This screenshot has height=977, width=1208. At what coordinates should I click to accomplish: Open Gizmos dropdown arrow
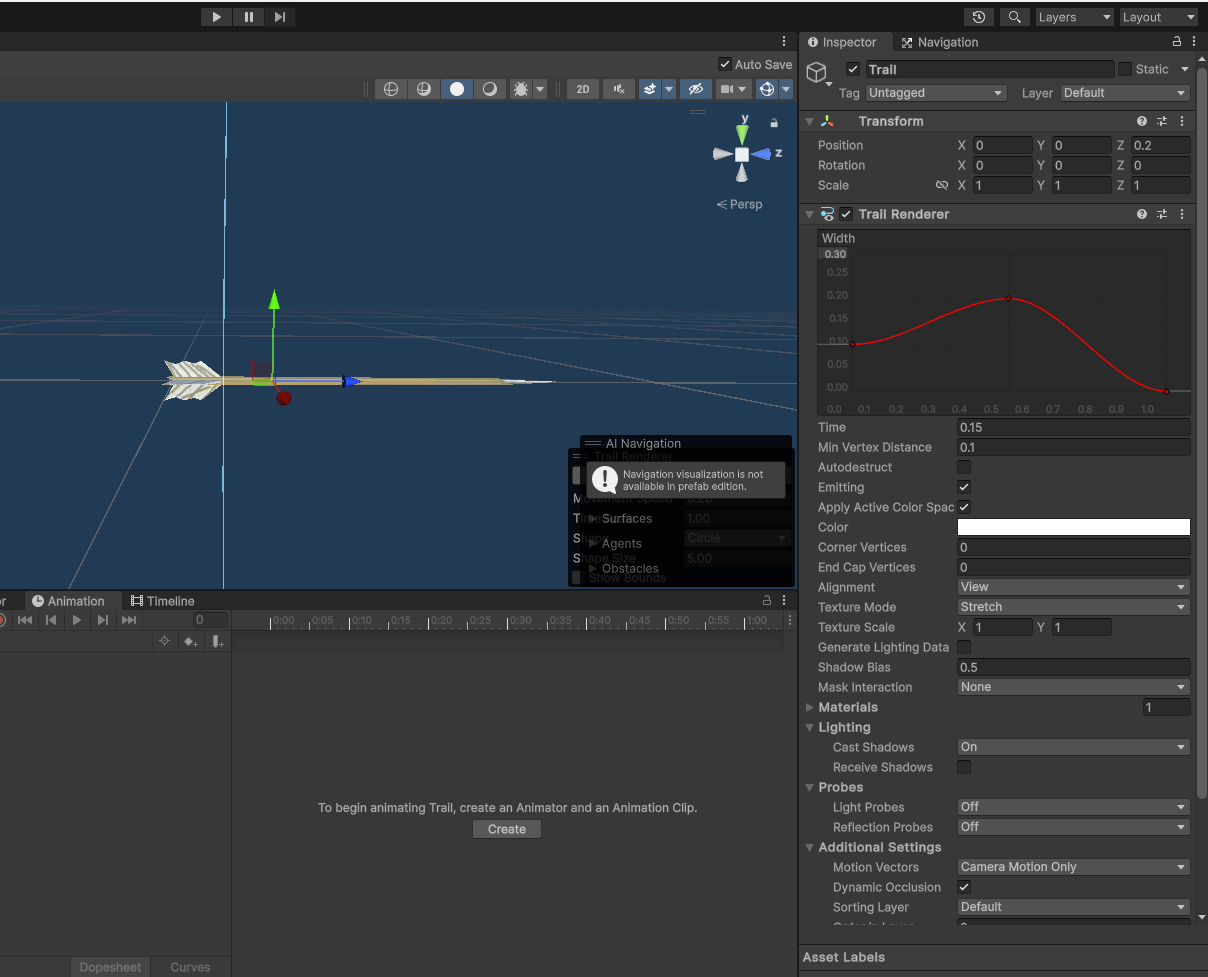coord(786,89)
